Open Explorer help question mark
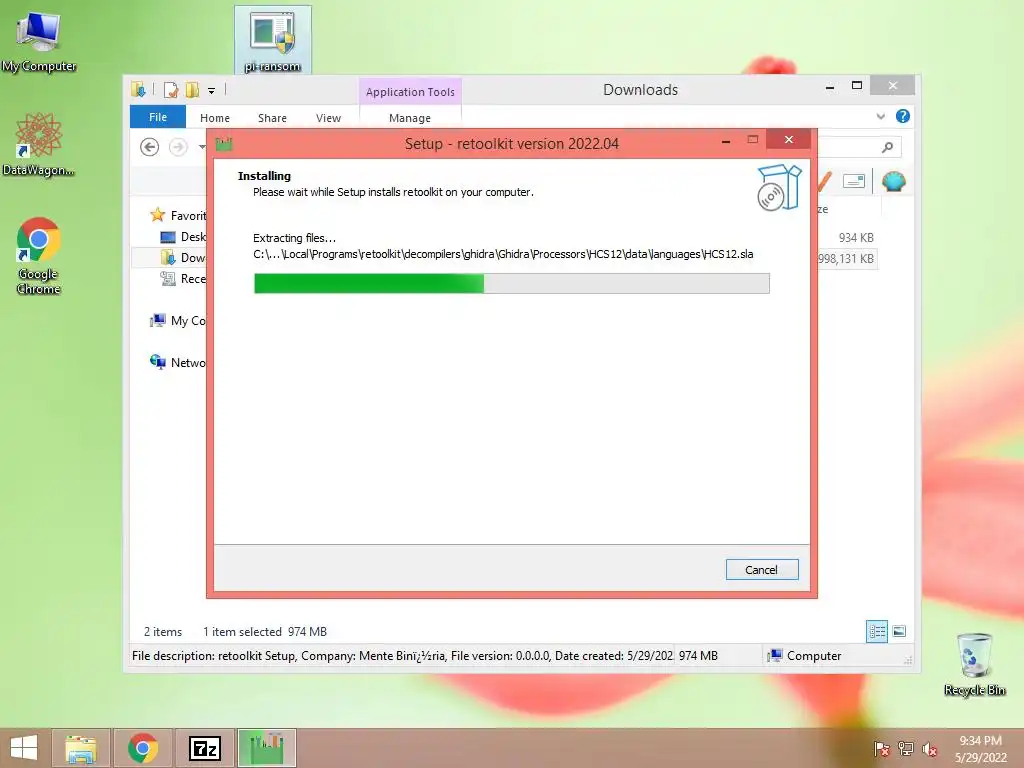The height and width of the screenshot is (768, 1024). pyautogui.click(x=903, y=116)
